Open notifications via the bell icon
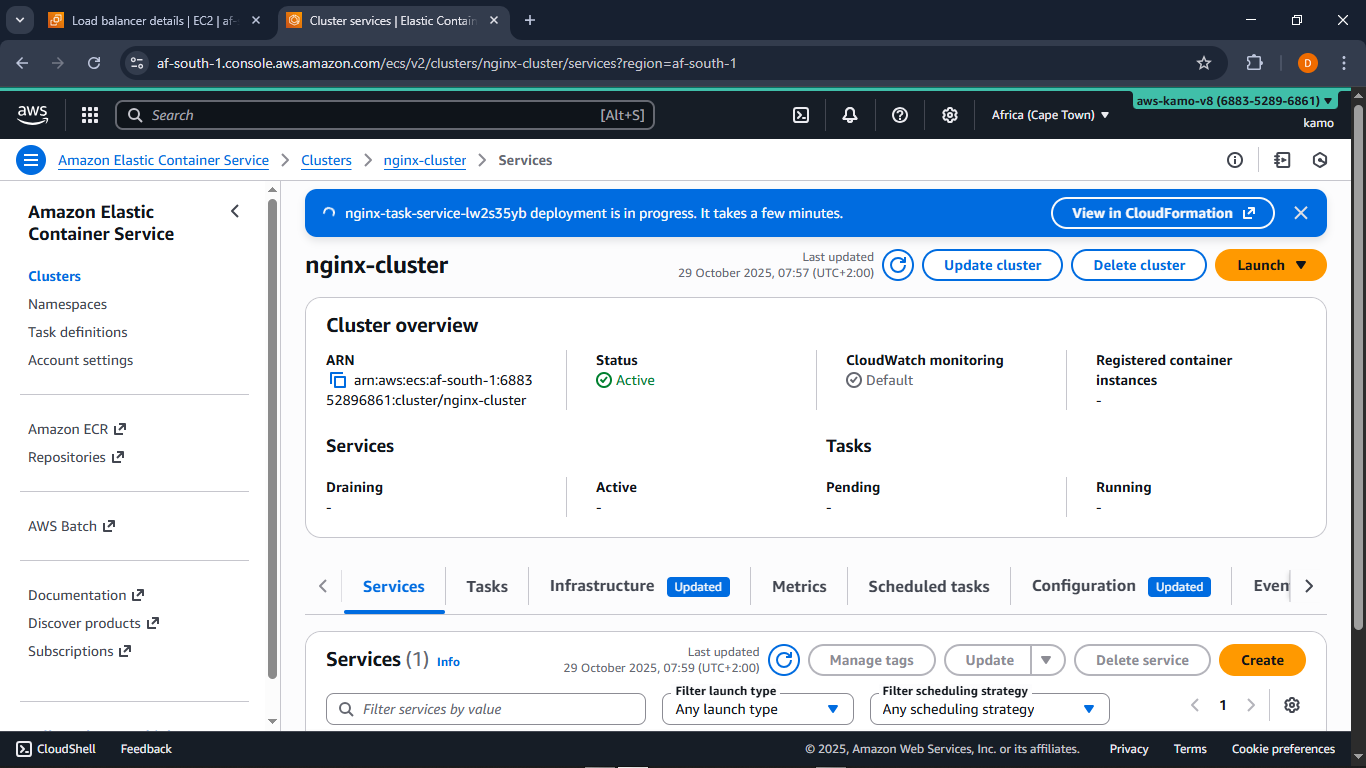 point(849,115)
